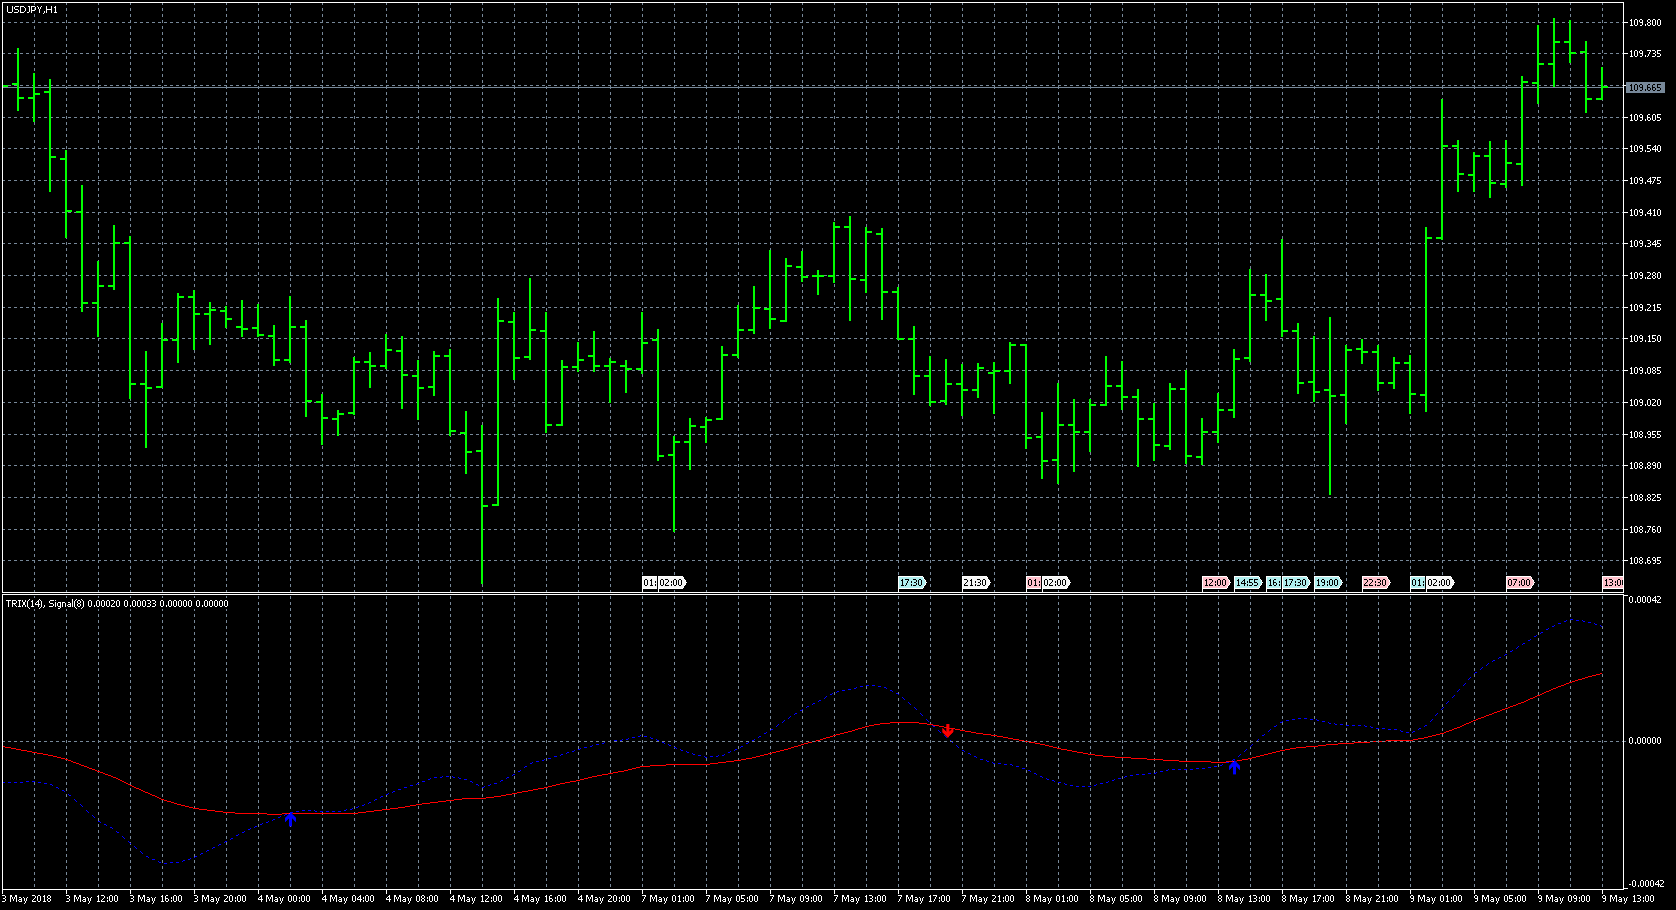
Task: Click the red down arrow sell signal
Action: [x=947, y=731]
